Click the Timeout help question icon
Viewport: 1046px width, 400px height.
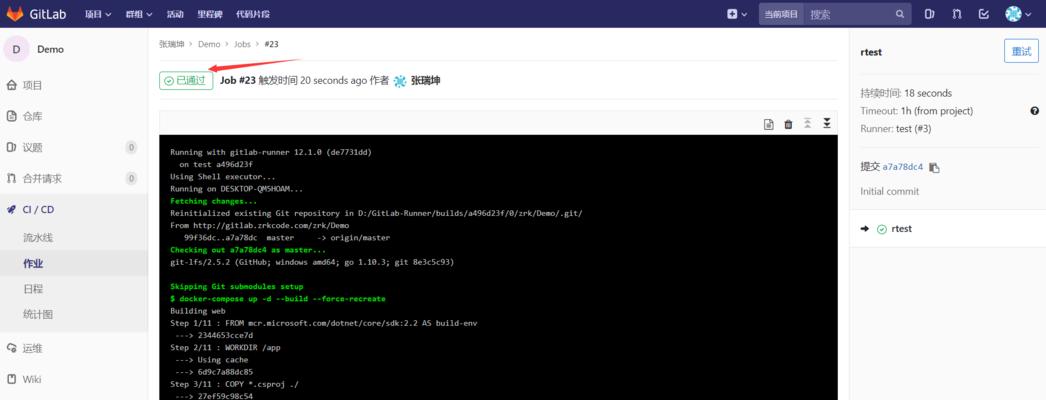(1034, 111)
